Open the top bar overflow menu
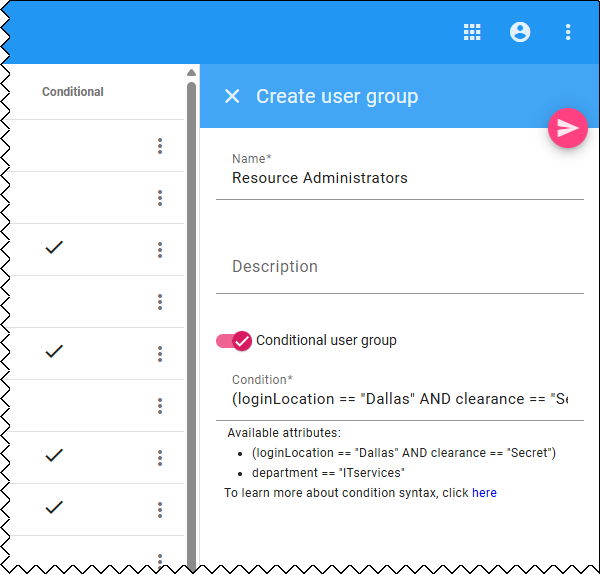 568,32
